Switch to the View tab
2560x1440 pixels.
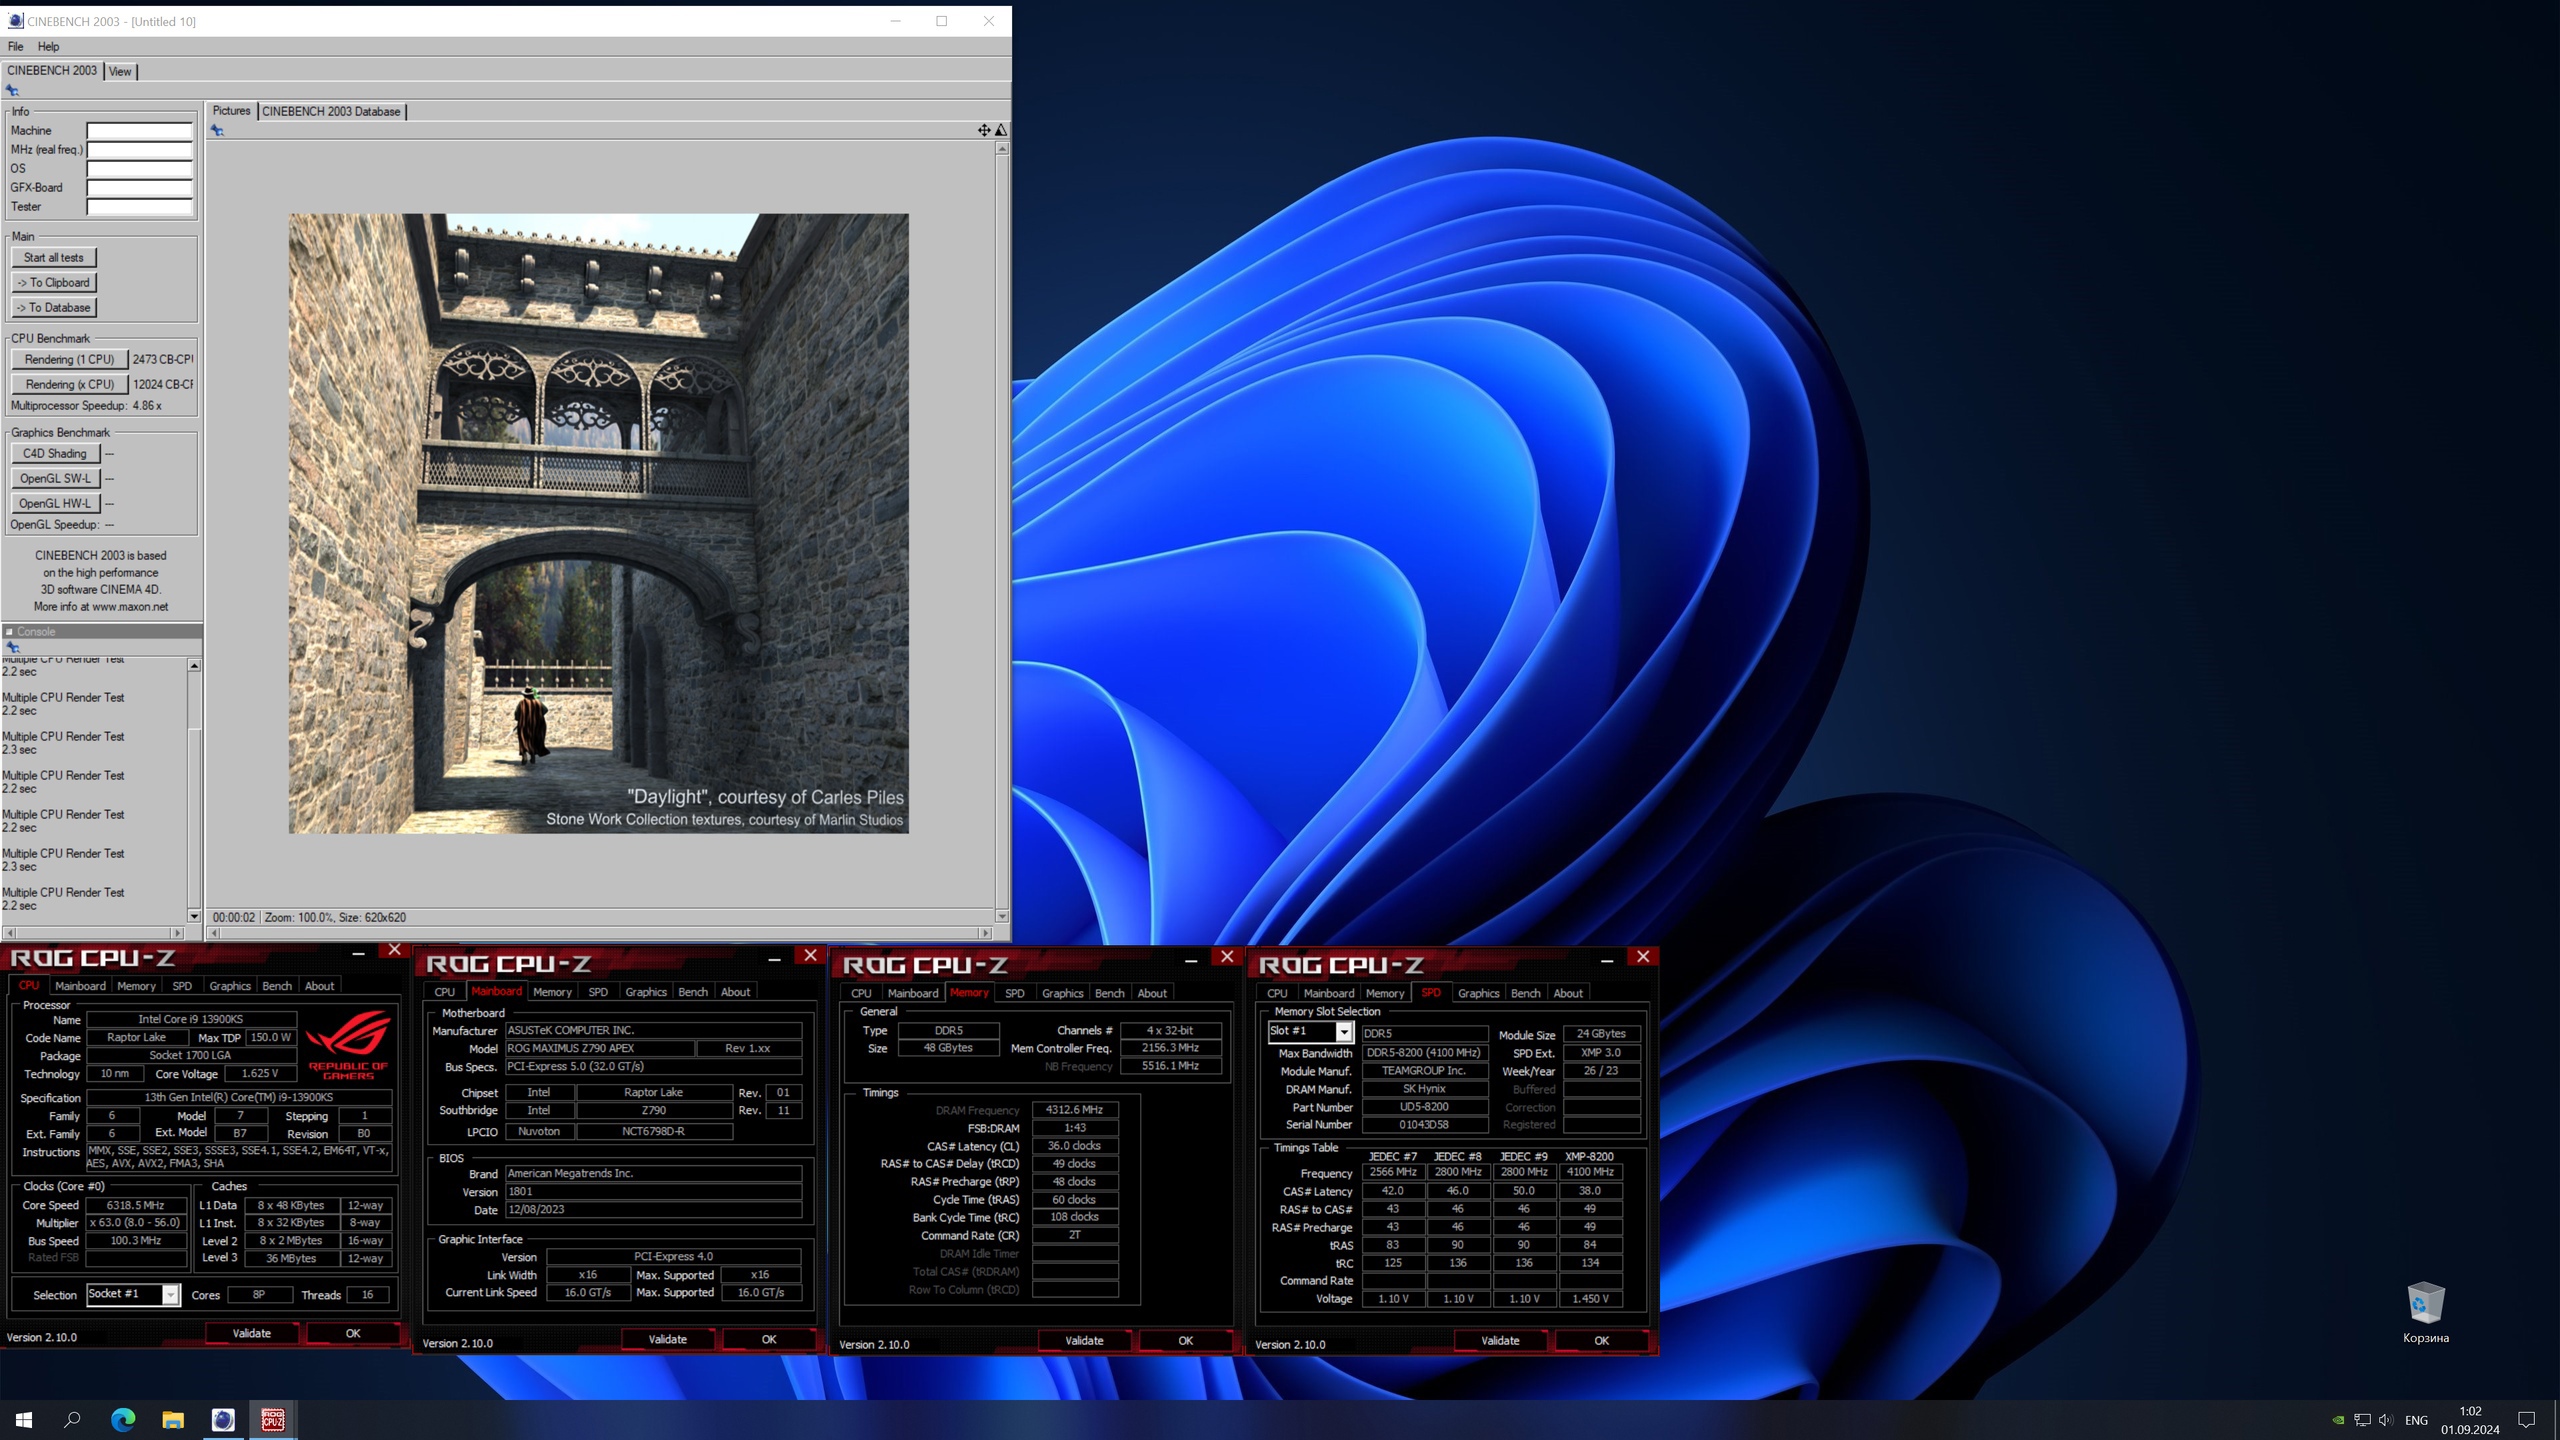[x=120, y=71]
